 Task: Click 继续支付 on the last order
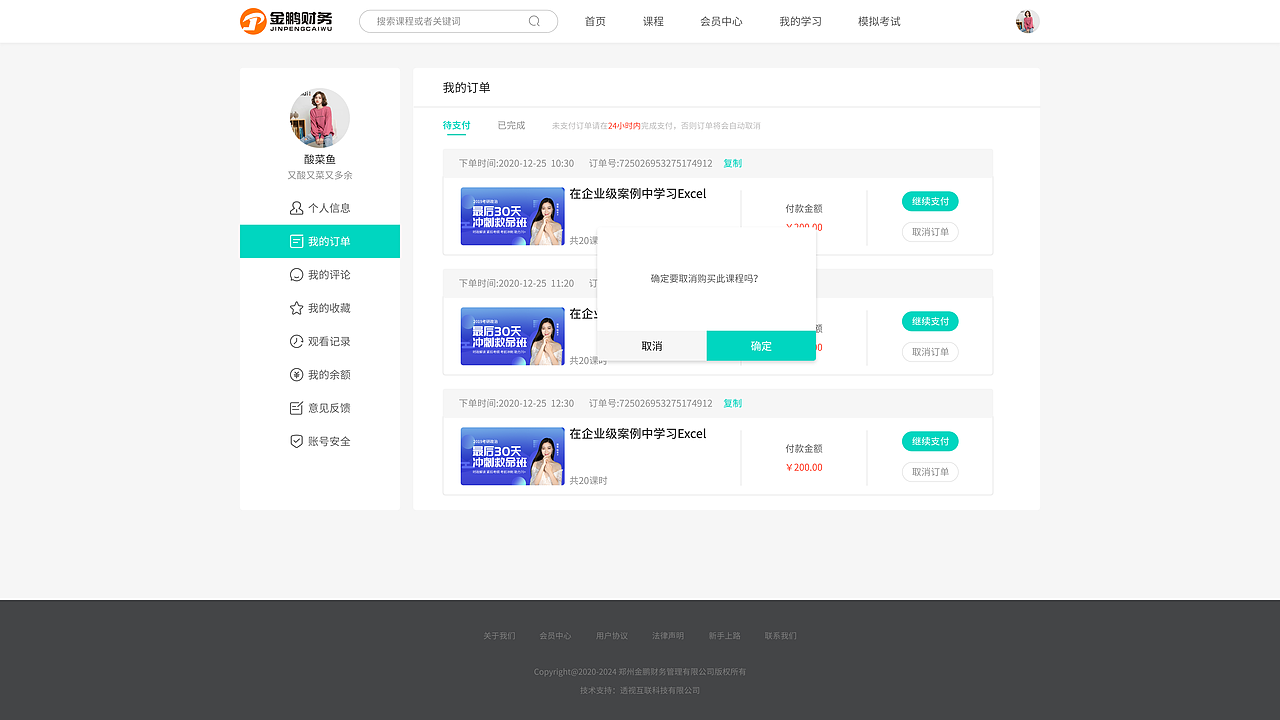coord(929,441)
